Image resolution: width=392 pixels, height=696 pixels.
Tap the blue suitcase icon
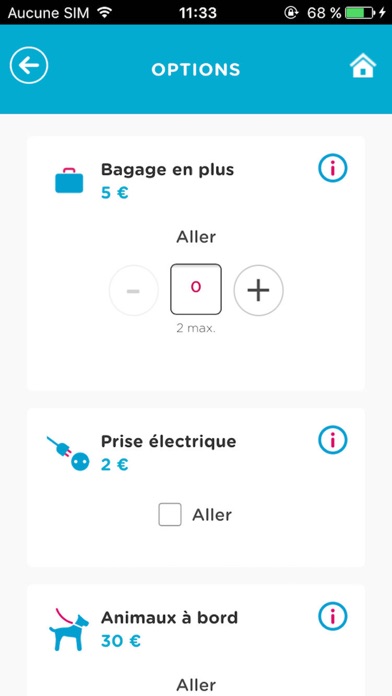69,180
